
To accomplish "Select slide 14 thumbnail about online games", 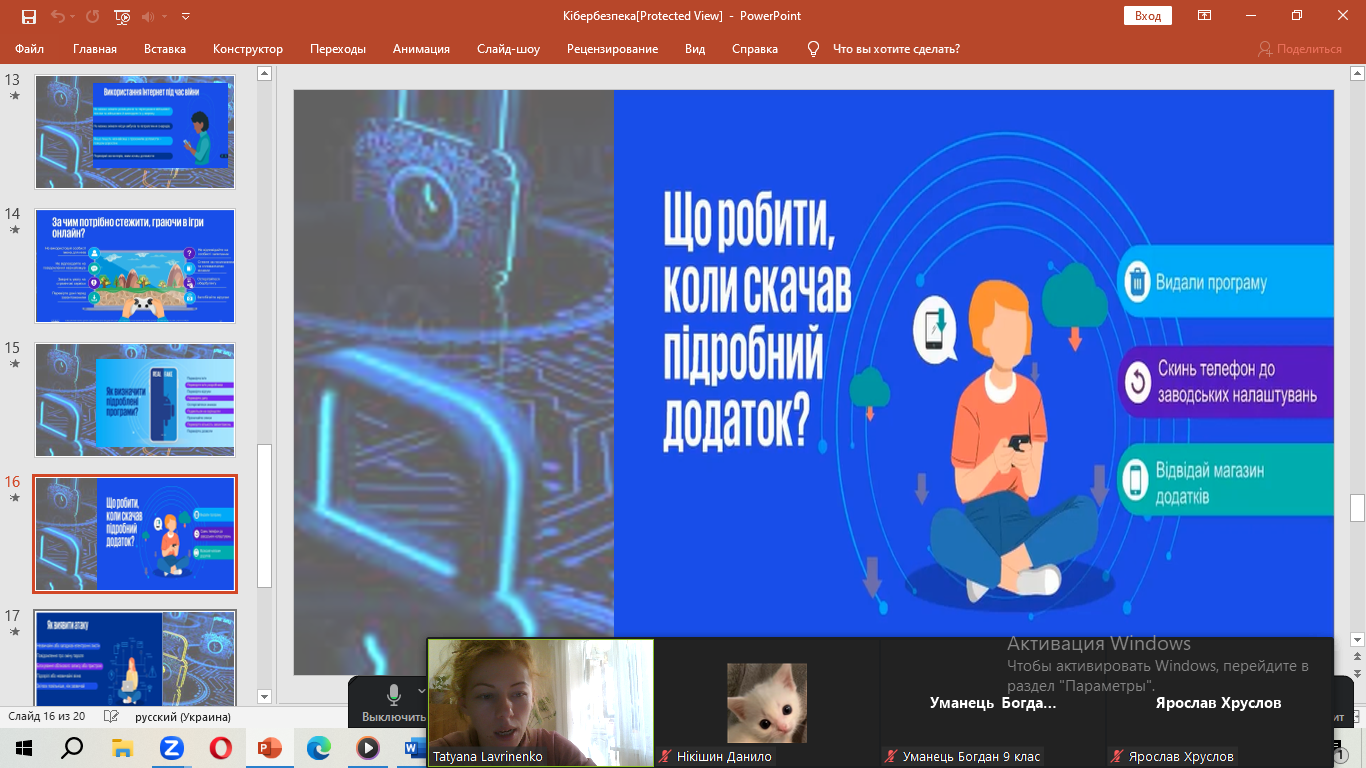I will pyautogui.click(x=135, y=266).
